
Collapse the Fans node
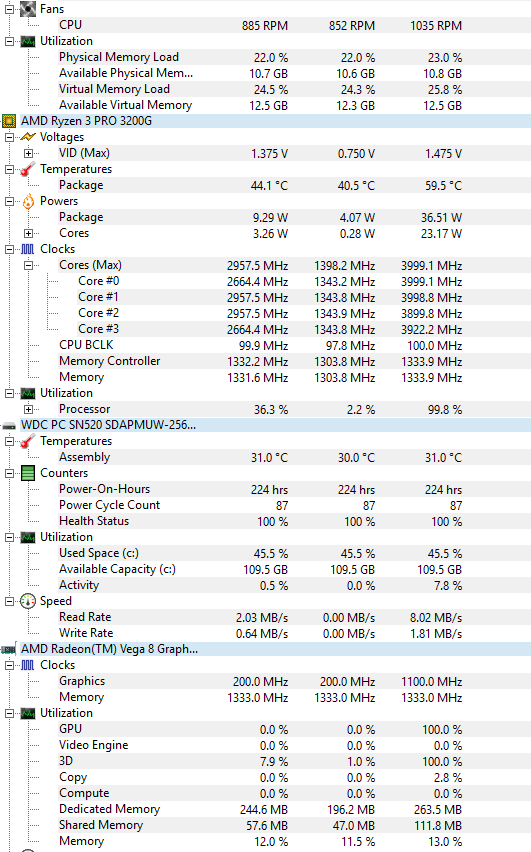(x=9, y=9)
